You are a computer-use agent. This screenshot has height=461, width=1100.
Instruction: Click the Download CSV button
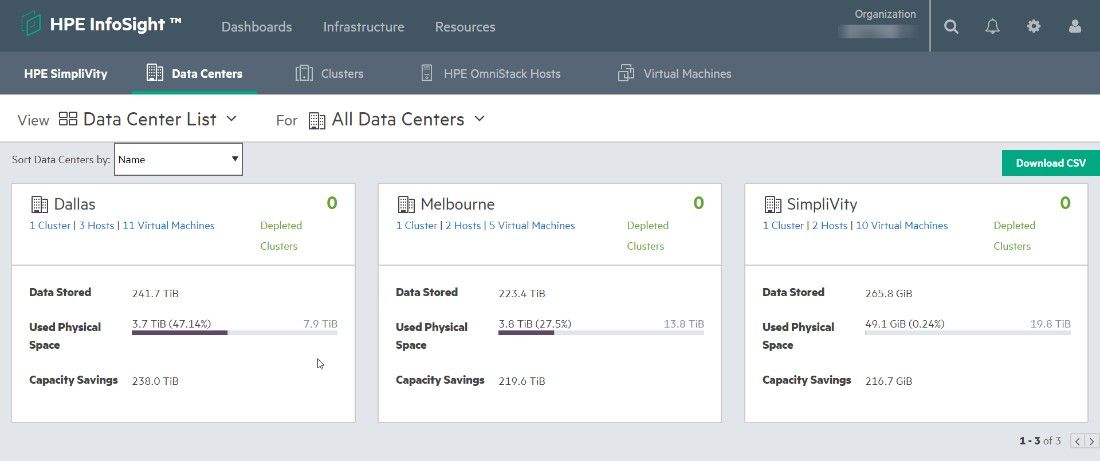click(1050, 163)
